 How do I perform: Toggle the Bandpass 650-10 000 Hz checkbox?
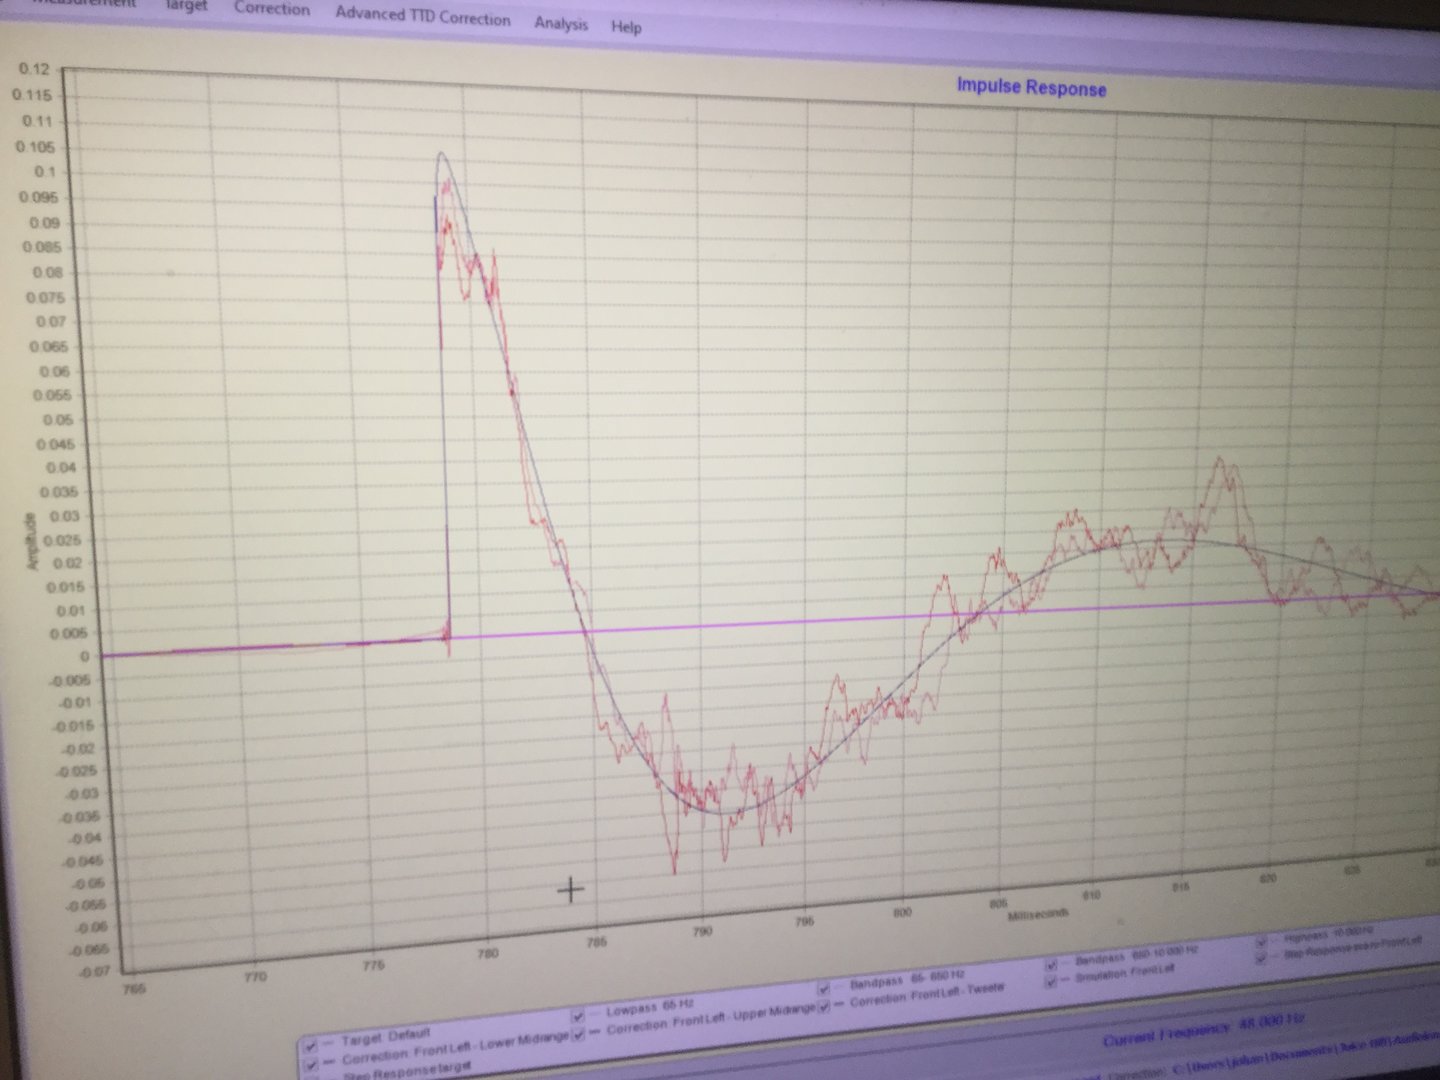[x=1051, y=965]
